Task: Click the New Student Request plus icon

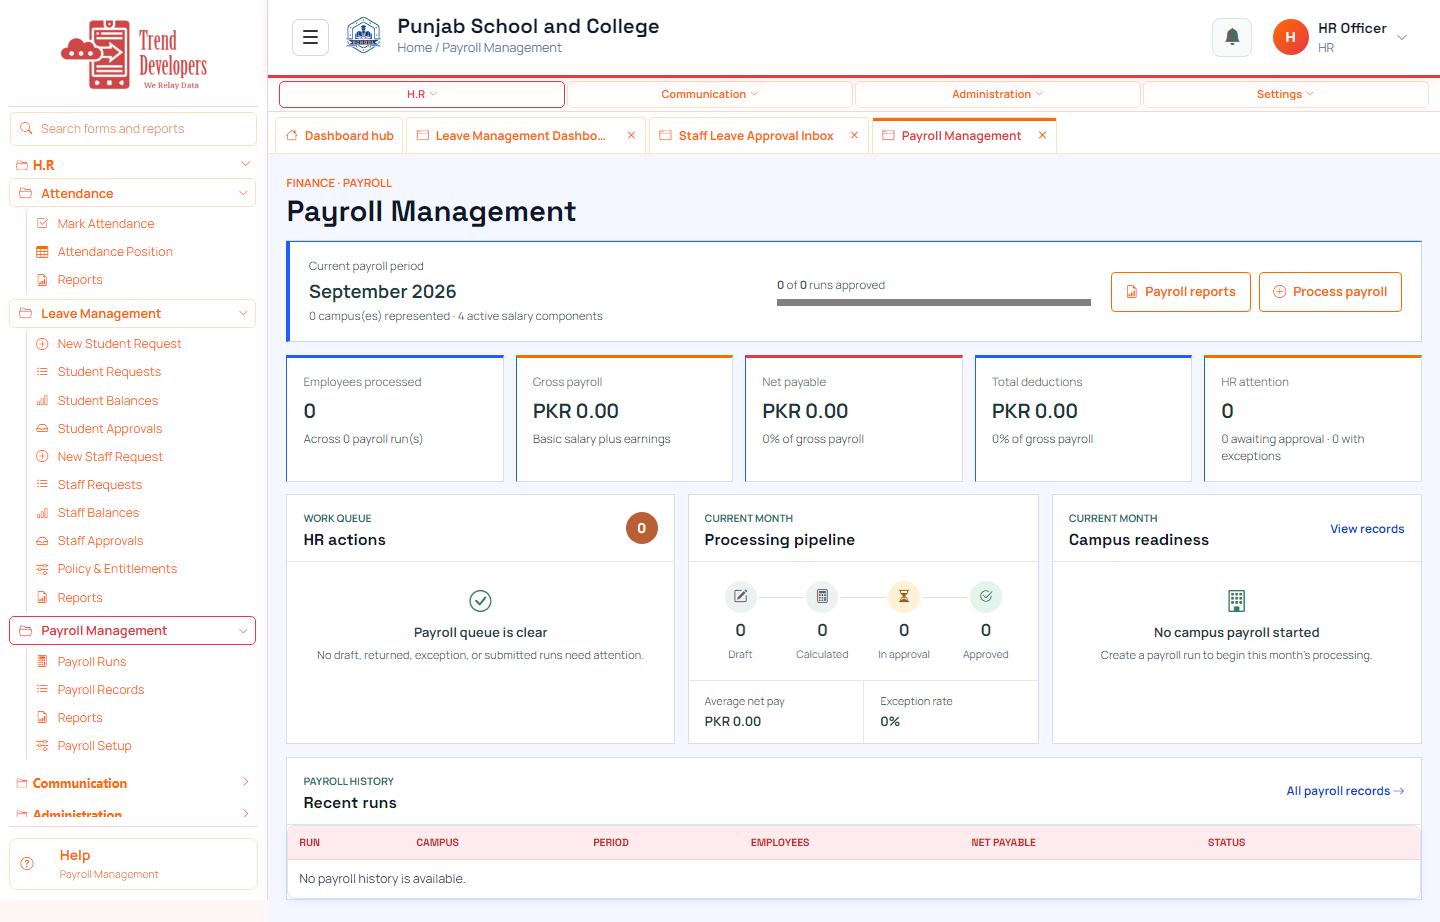Action: [42, 344]
